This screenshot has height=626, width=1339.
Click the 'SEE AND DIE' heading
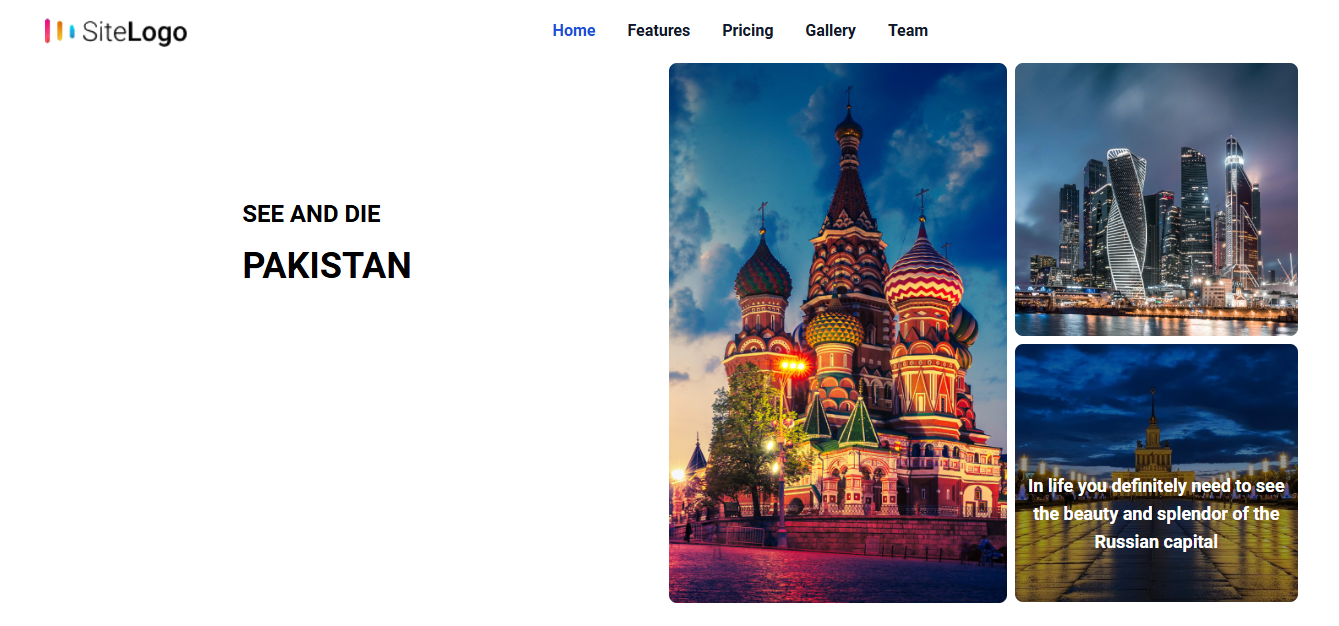312,214
